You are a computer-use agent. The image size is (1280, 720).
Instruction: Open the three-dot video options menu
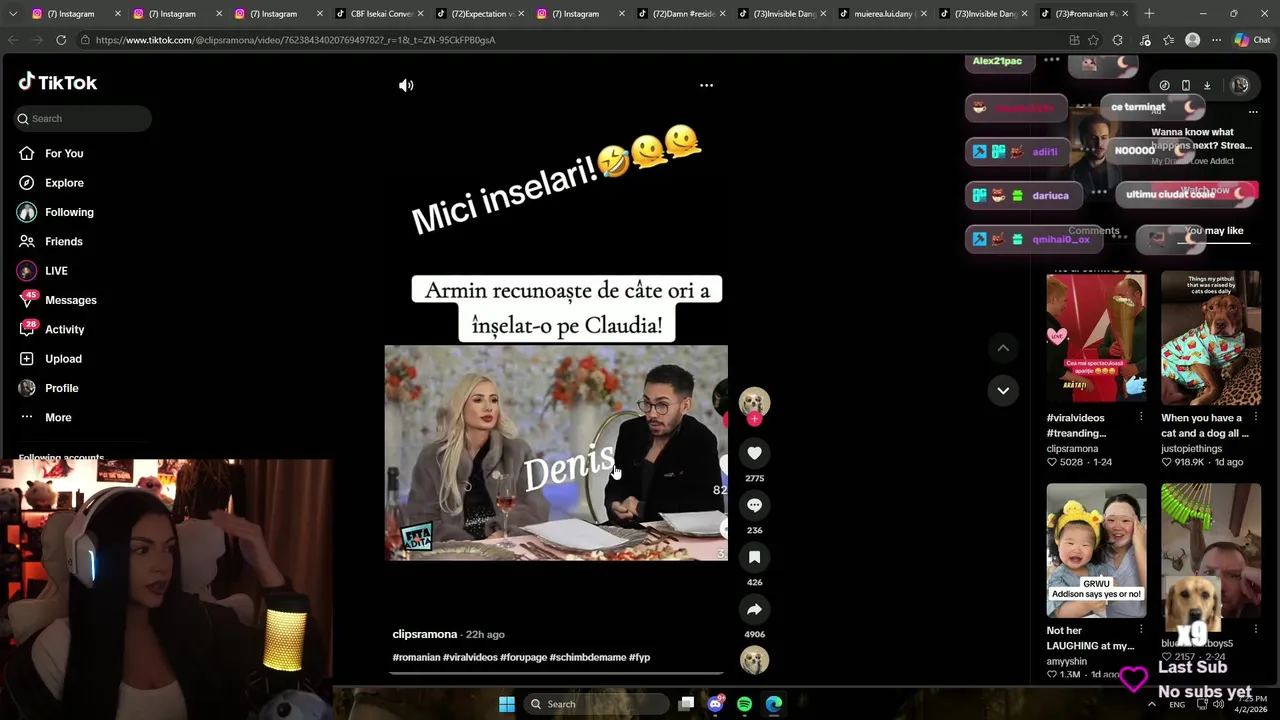(x=706, y=85)
